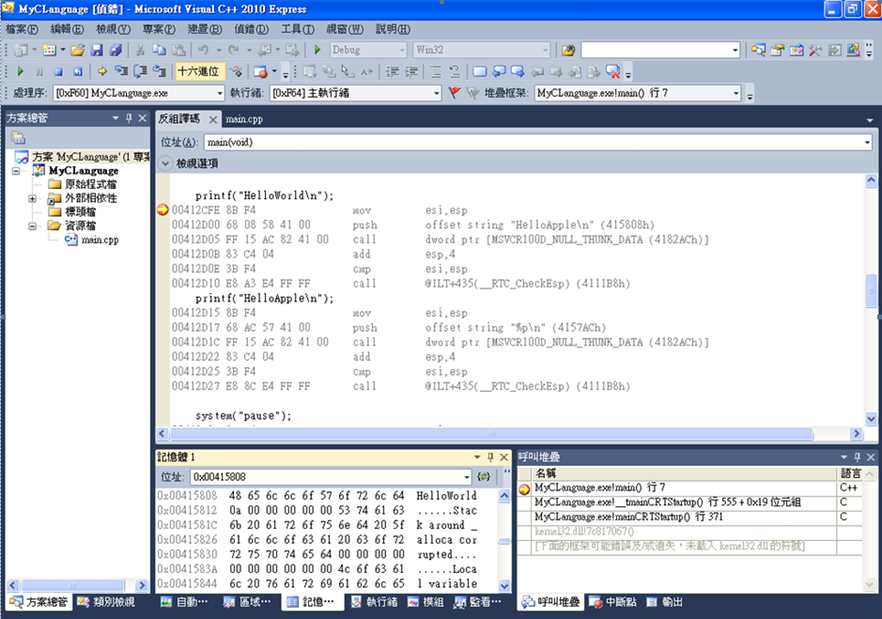The image size is (882, 619).
Task: Open the Debug configuration dropdown
Action: pyautogui.click(x=402, y=50)
